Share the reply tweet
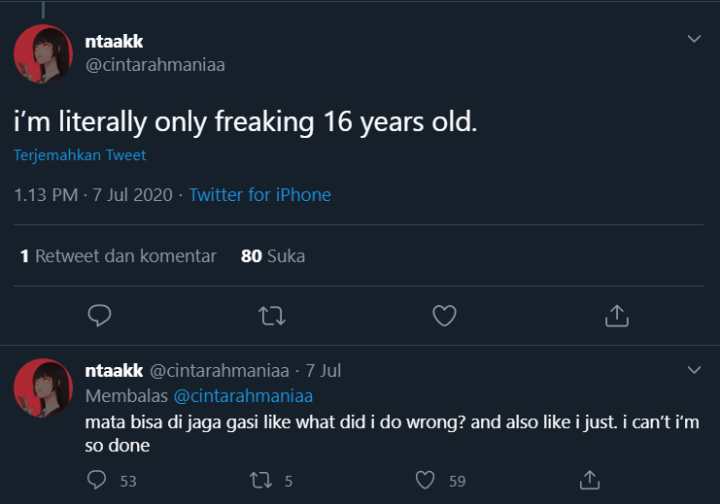 coord(590,480)
